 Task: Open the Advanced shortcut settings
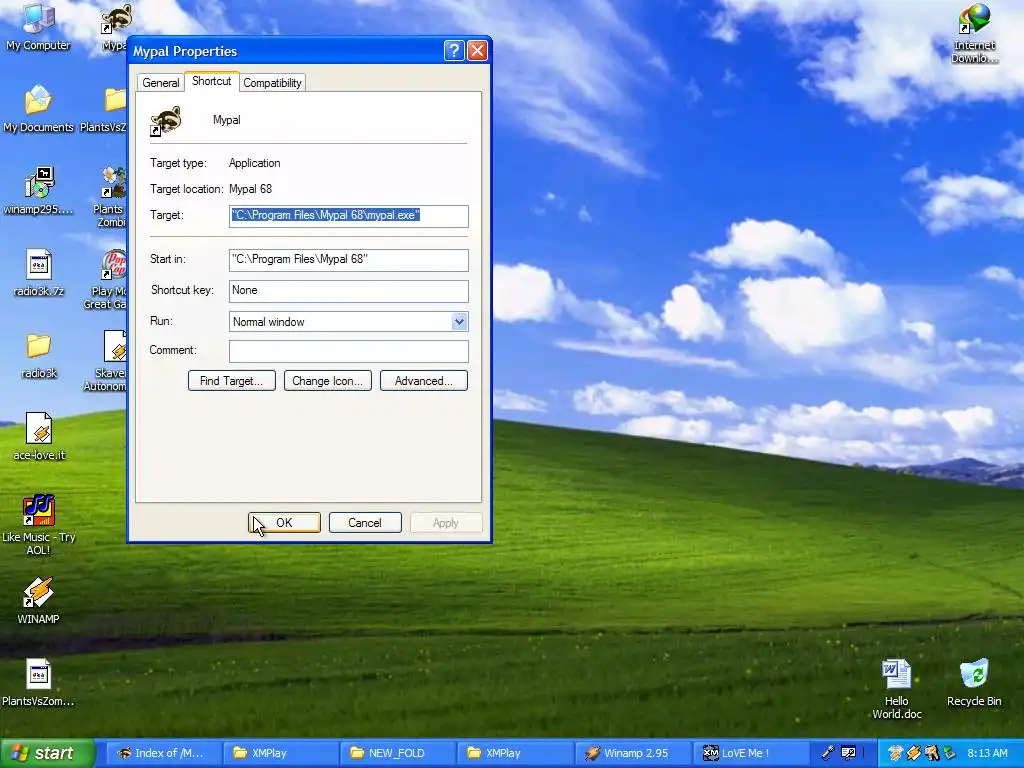point(424,381)
